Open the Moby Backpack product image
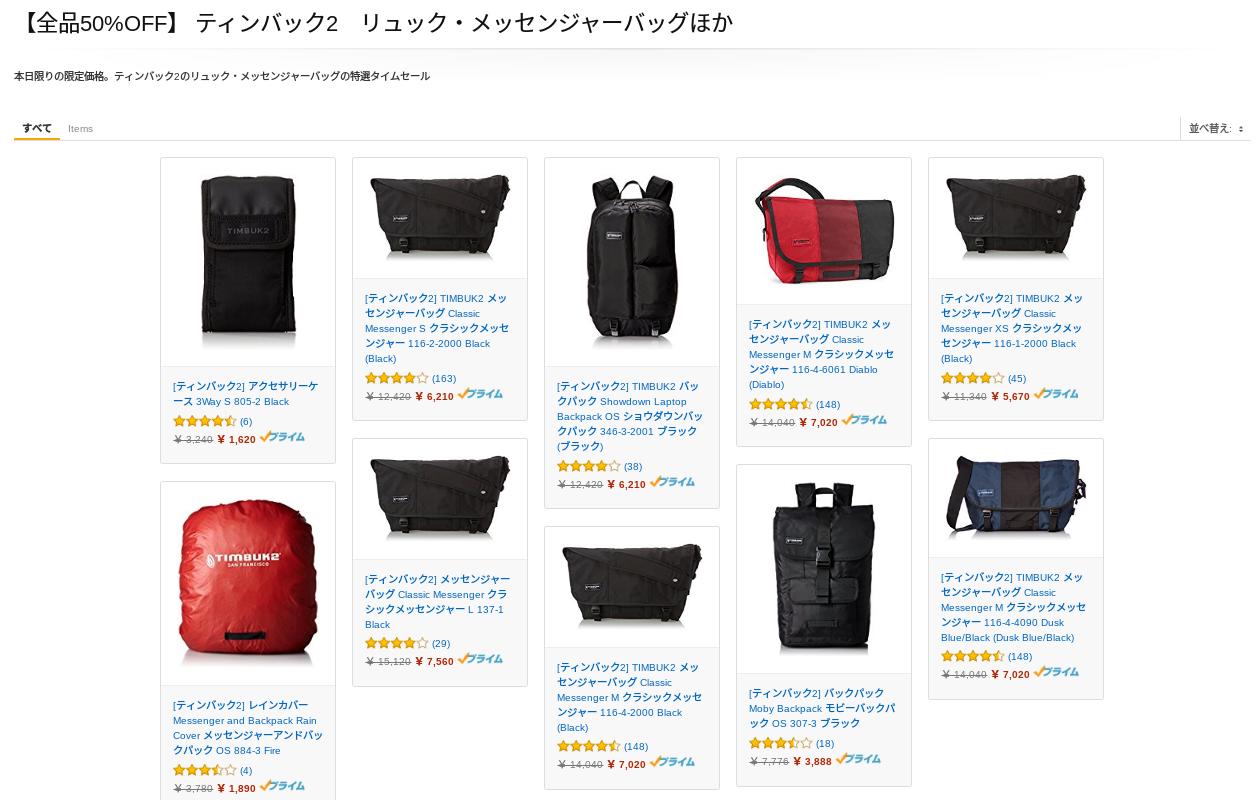Image resolution: width=1260 pixels, height=800 pixels. (824, 569)
